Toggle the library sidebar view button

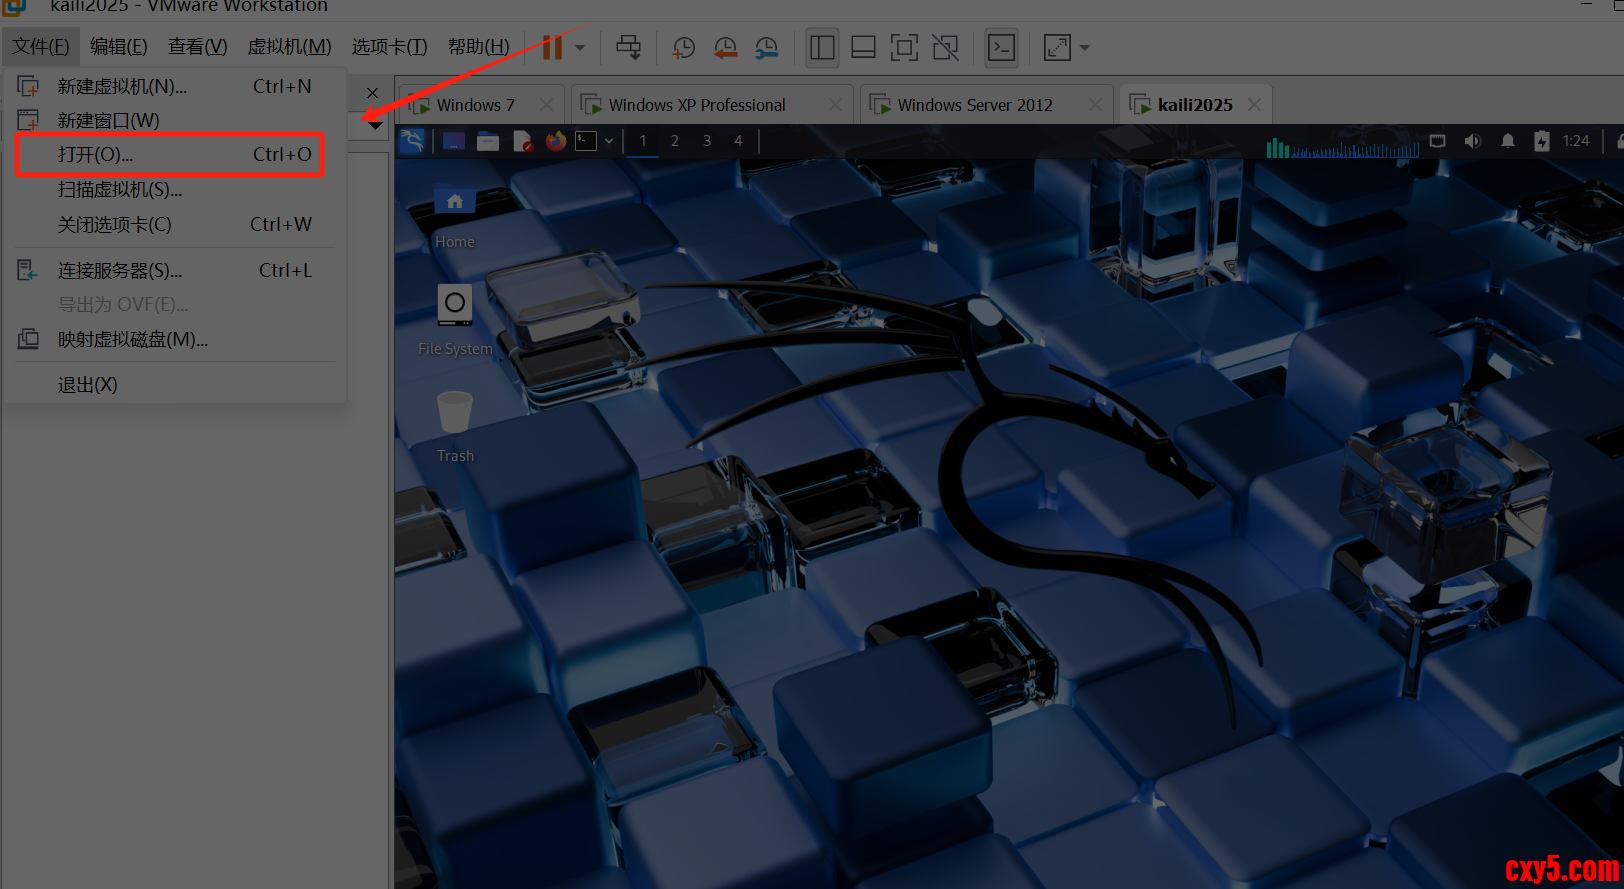pos(822,48)
